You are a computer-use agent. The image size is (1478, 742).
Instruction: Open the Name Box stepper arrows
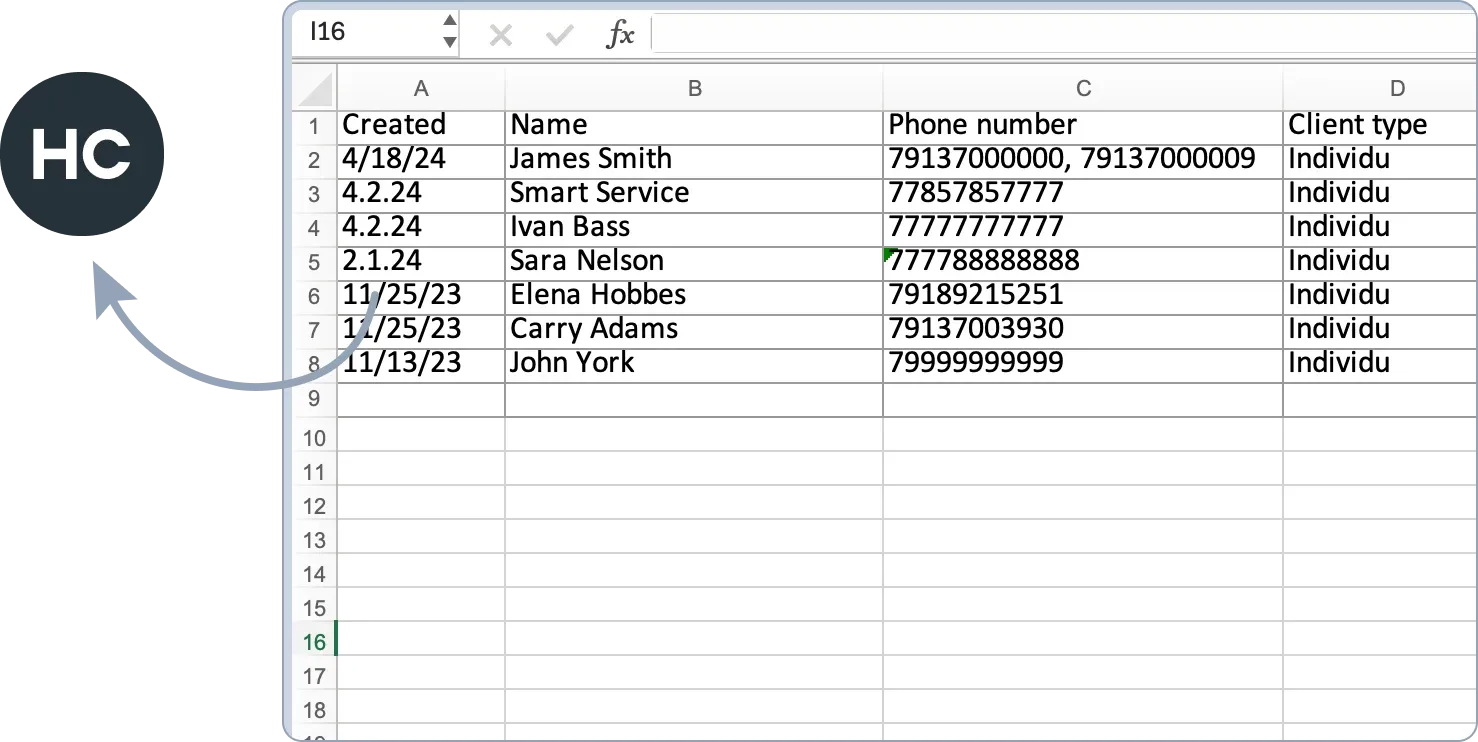click(449, 32)
